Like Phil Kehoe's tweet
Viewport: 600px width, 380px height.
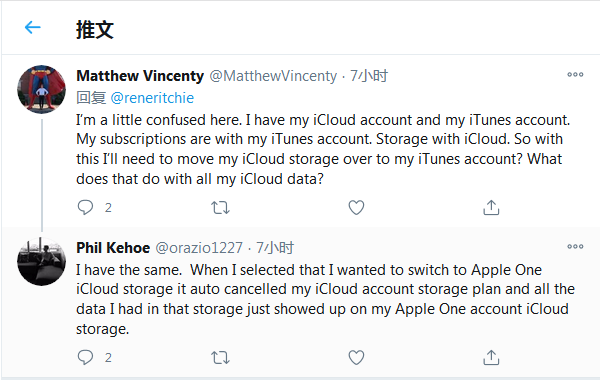[x=356, y=357]
